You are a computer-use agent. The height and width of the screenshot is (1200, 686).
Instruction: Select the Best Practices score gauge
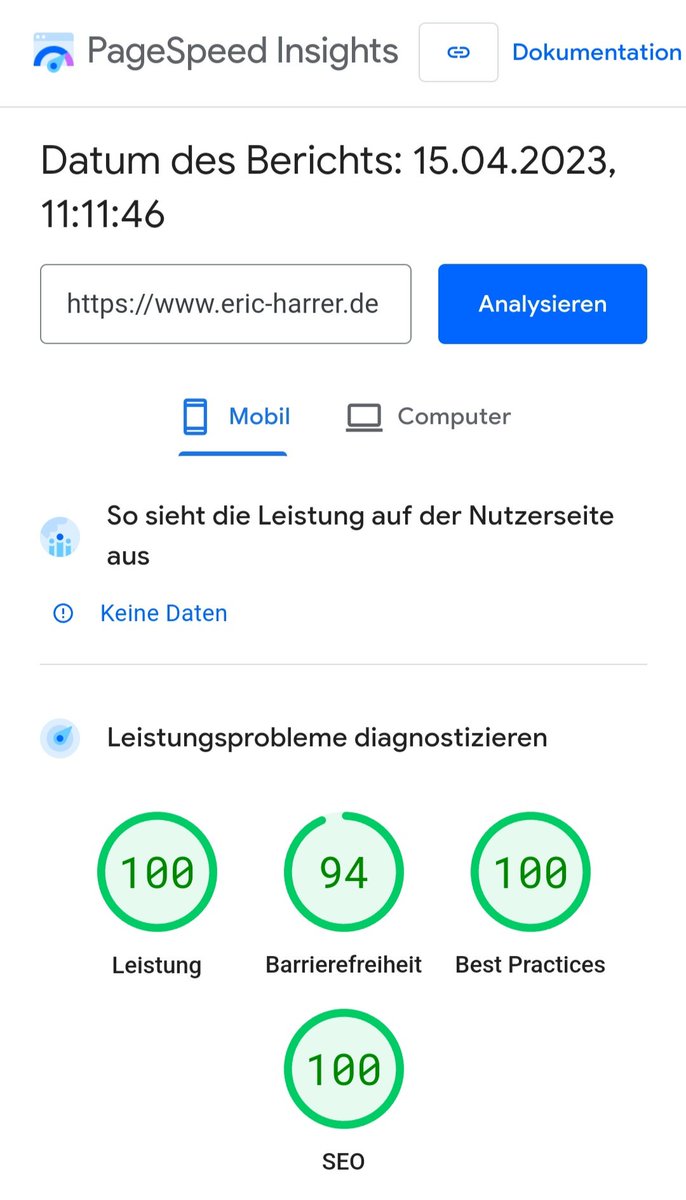tap(531, 872)
